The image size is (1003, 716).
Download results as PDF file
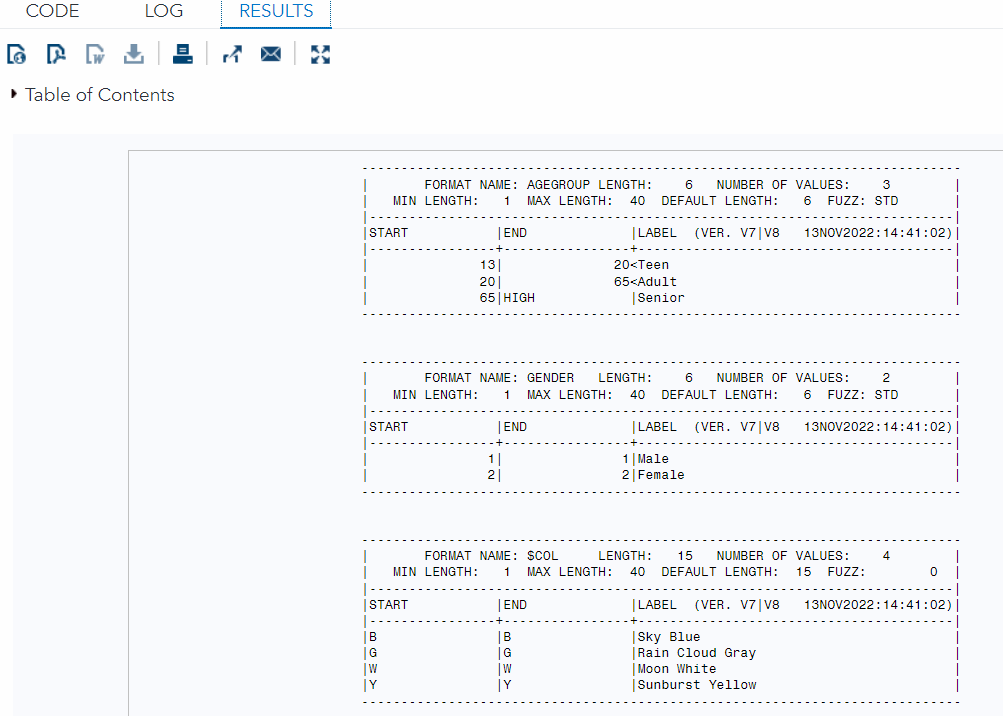pos(56,54)
